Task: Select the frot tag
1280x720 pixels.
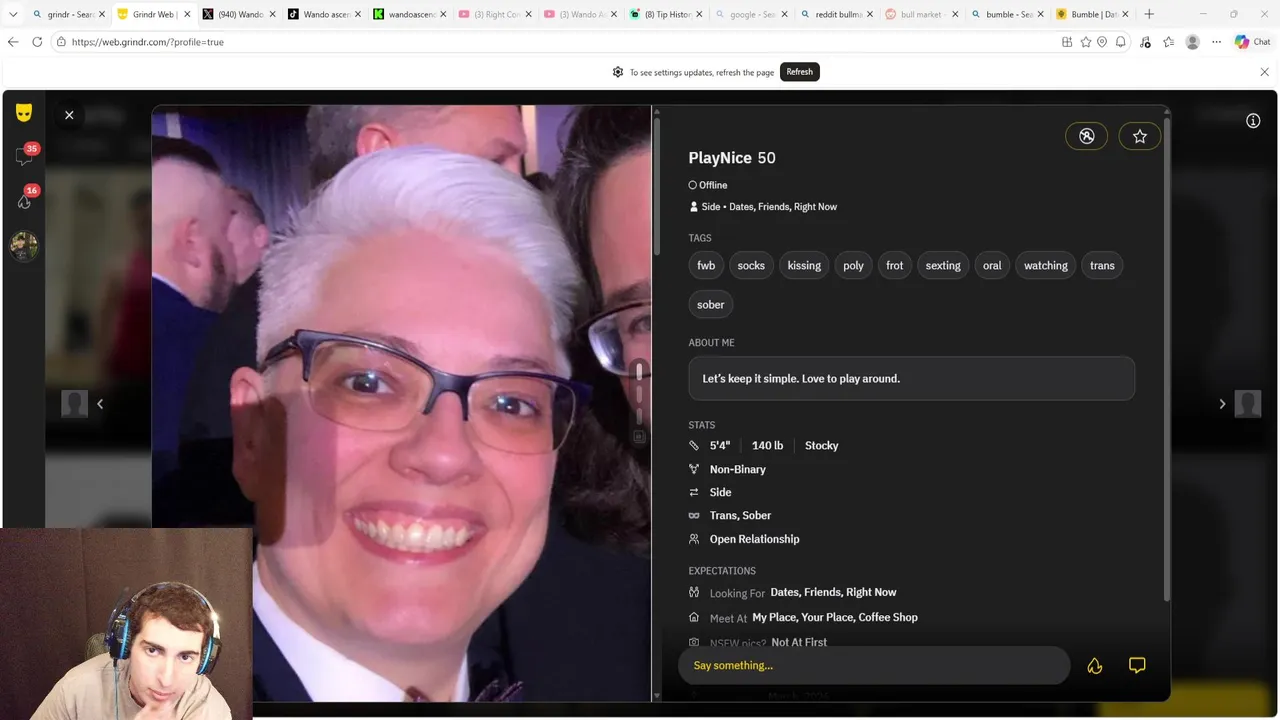Action: (x=894, y=265)
